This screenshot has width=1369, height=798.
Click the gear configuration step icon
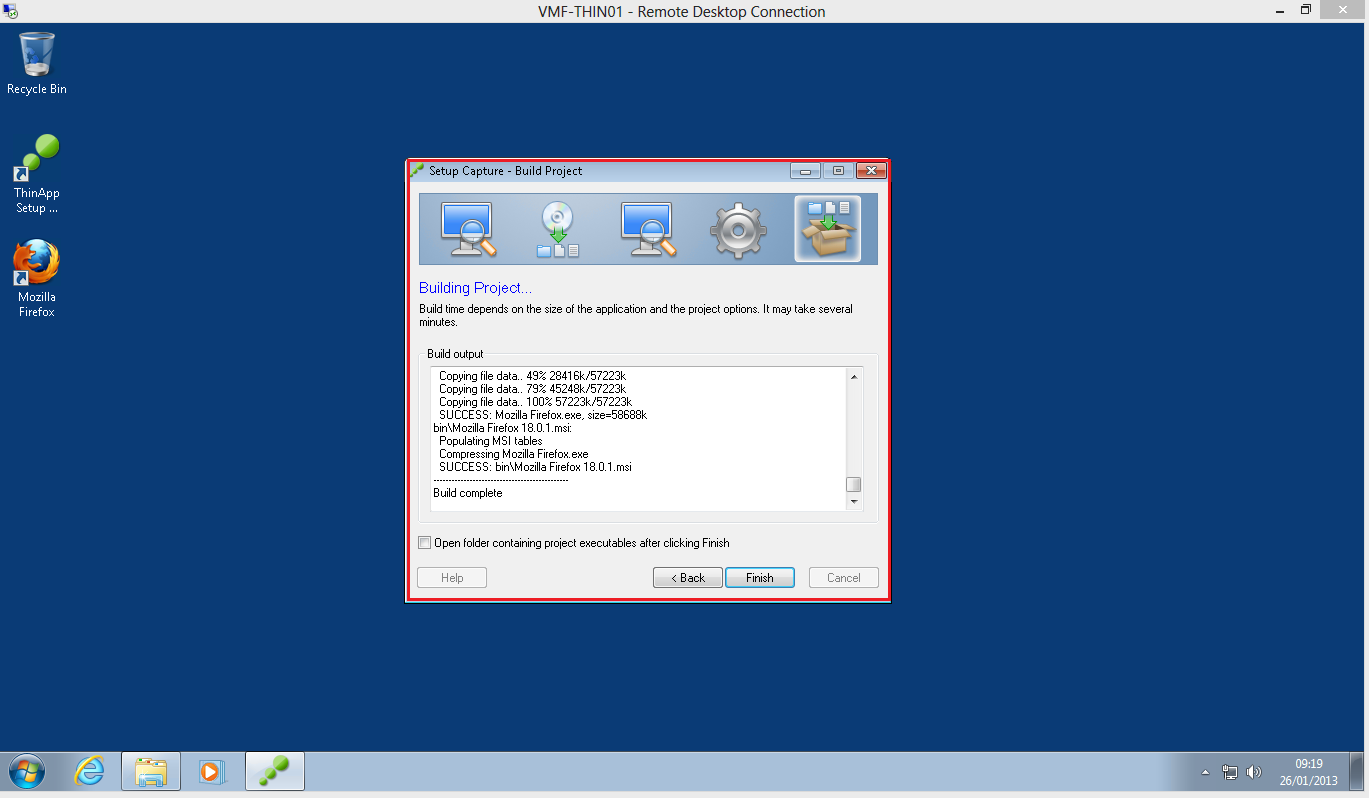click(x=737, y=229)
